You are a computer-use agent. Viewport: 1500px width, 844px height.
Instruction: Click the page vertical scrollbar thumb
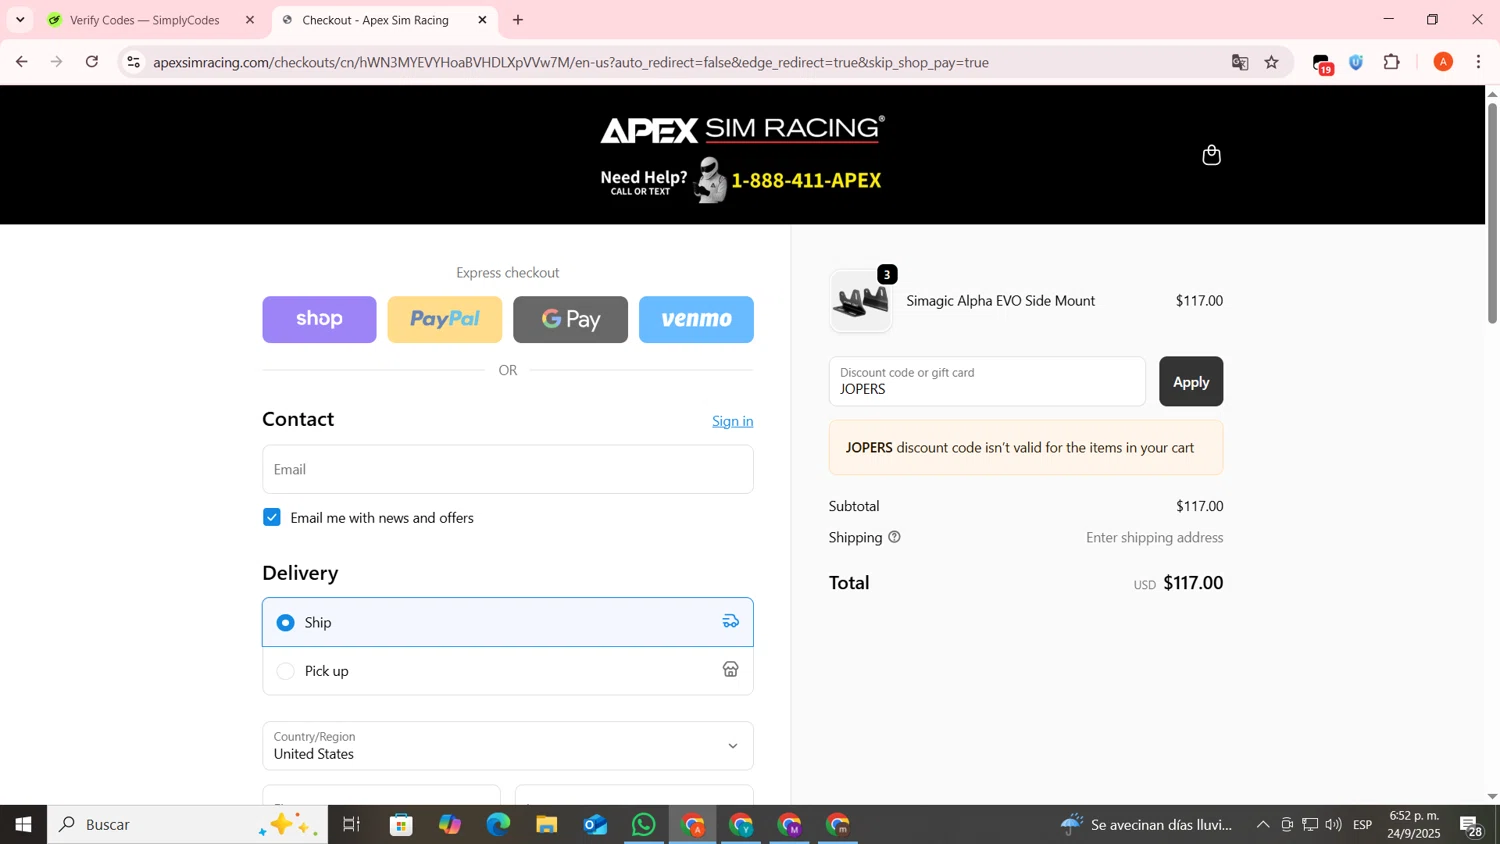(x=1492, y=212)
